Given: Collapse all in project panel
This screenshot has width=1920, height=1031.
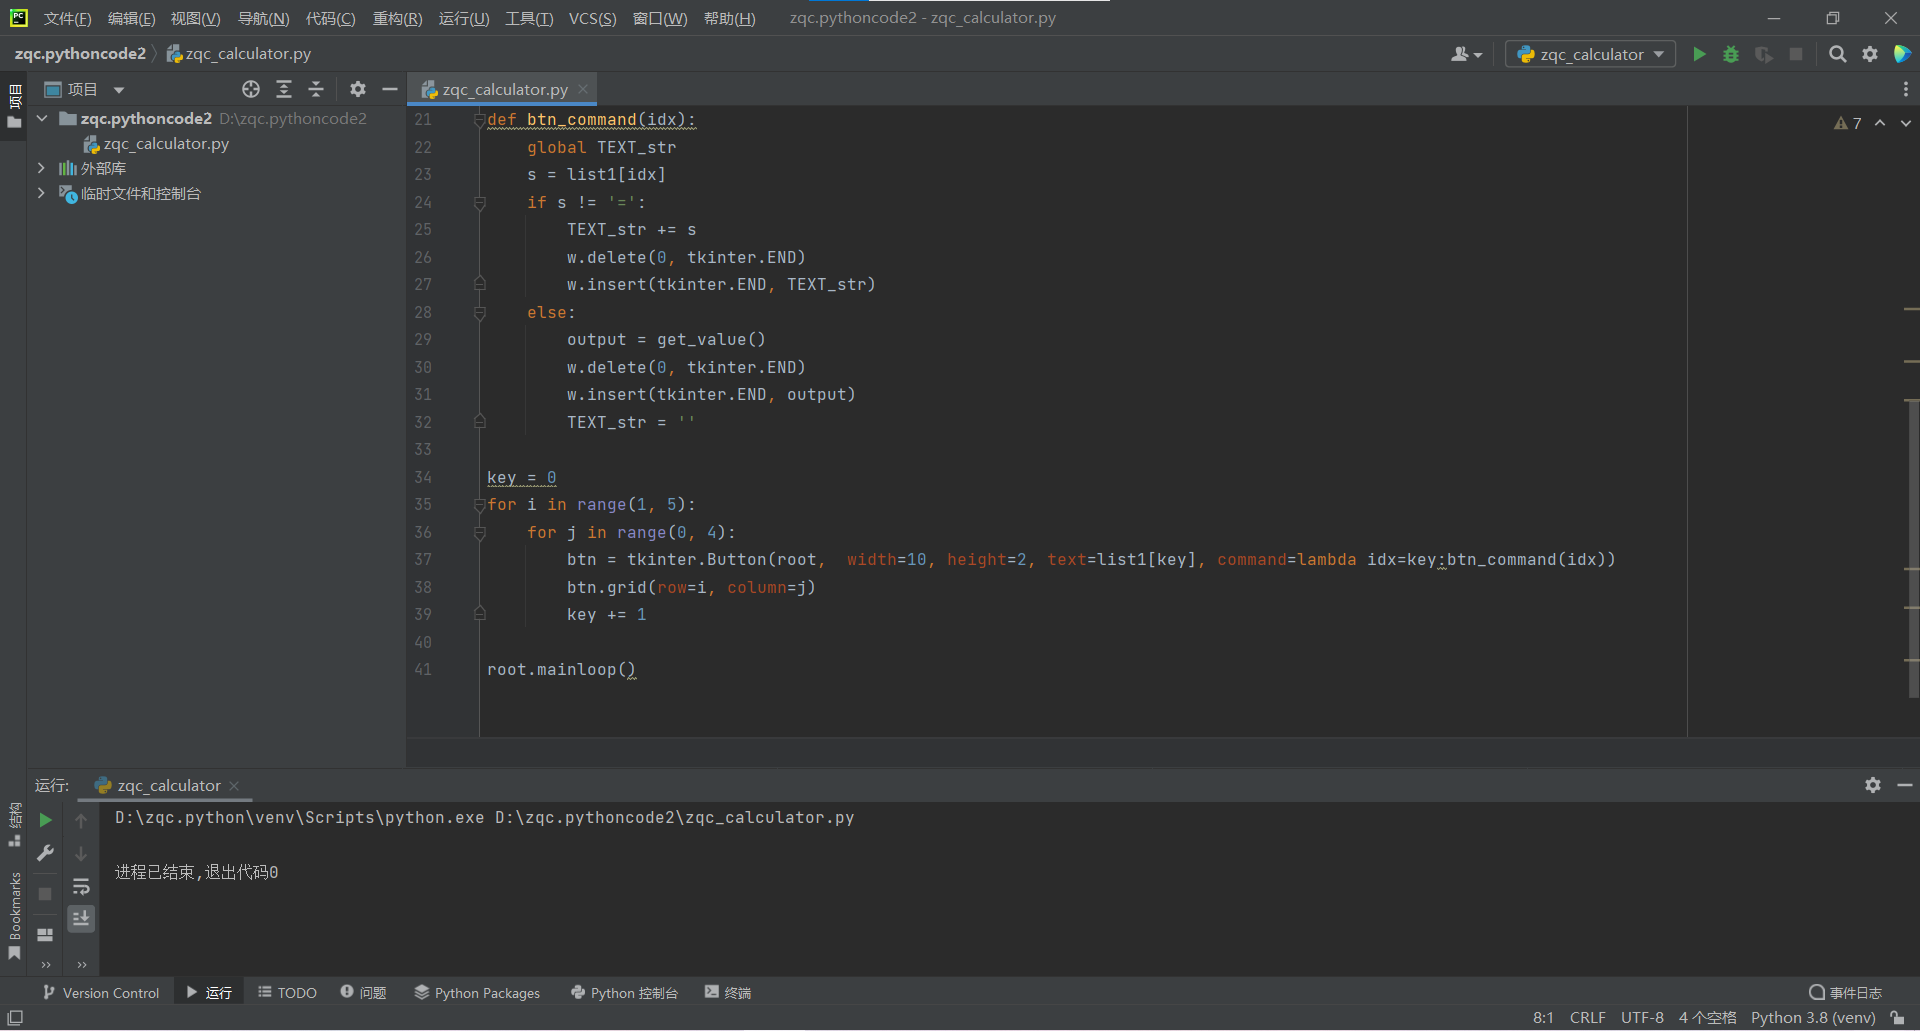Looking at the screenshot, I should tap(316, 89).
